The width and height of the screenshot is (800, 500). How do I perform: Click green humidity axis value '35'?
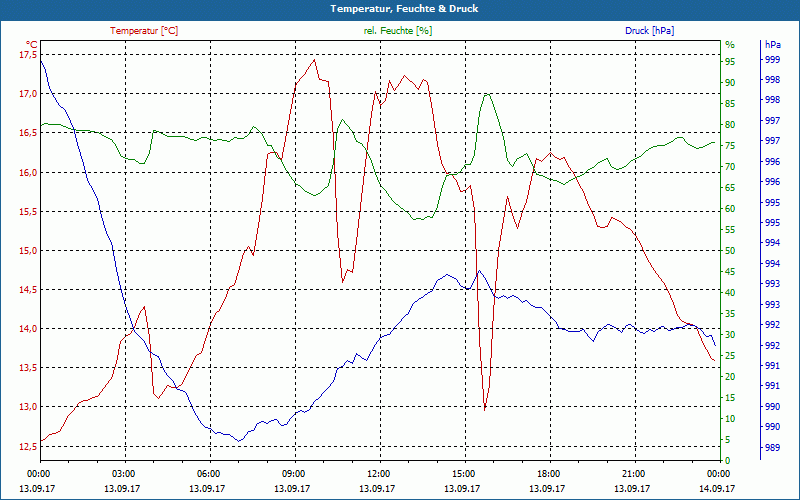pos(730,314)
